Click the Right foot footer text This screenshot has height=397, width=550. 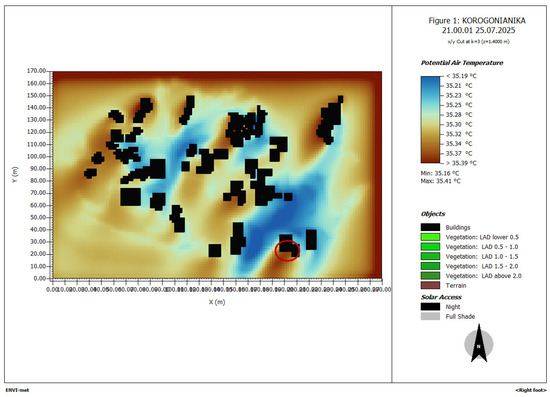531,390
